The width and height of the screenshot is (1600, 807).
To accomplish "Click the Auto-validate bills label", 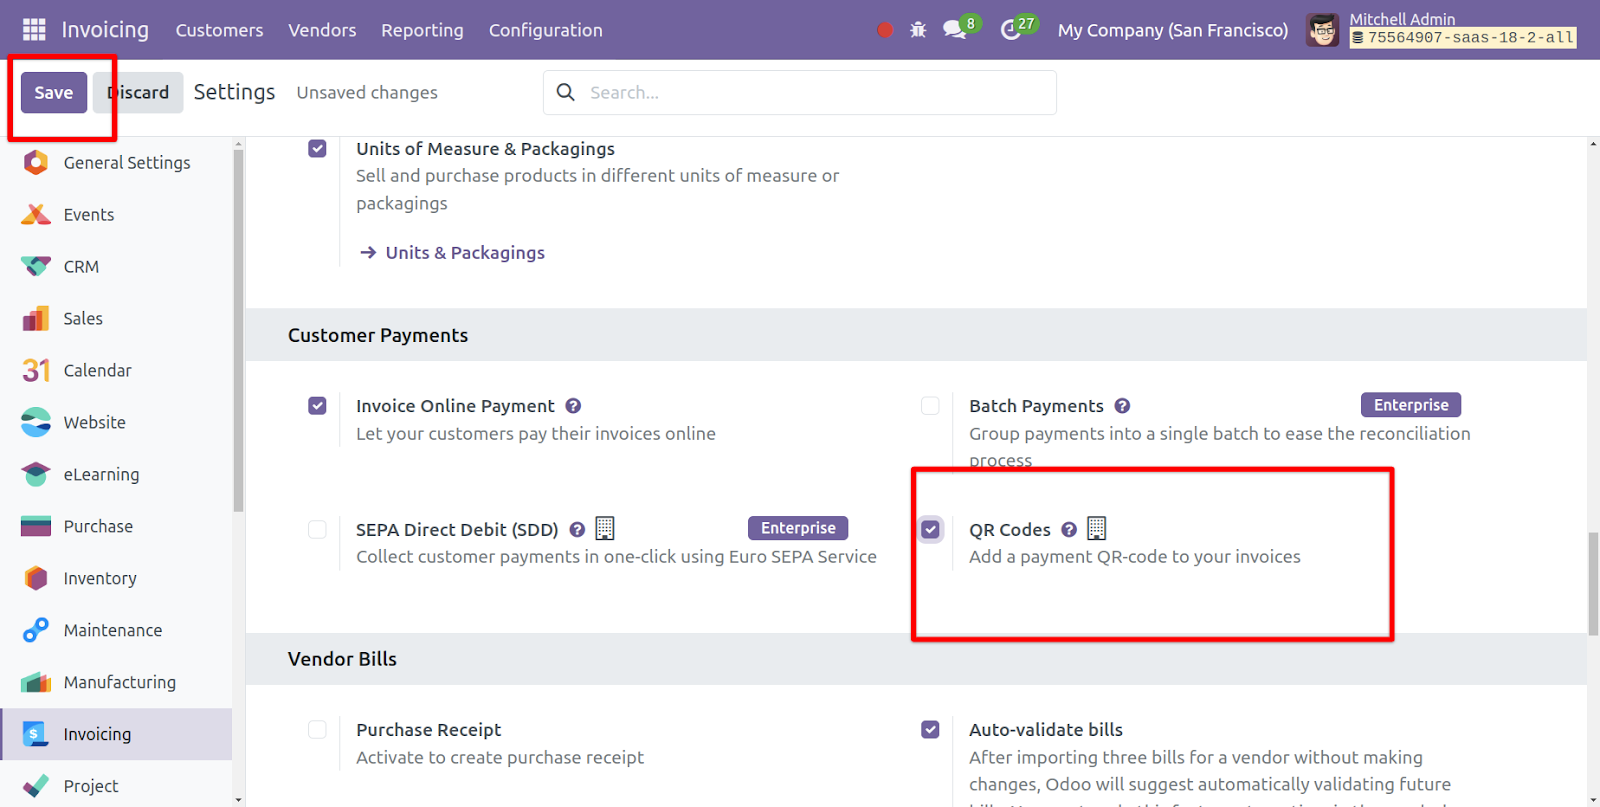I will [1046, 730].
